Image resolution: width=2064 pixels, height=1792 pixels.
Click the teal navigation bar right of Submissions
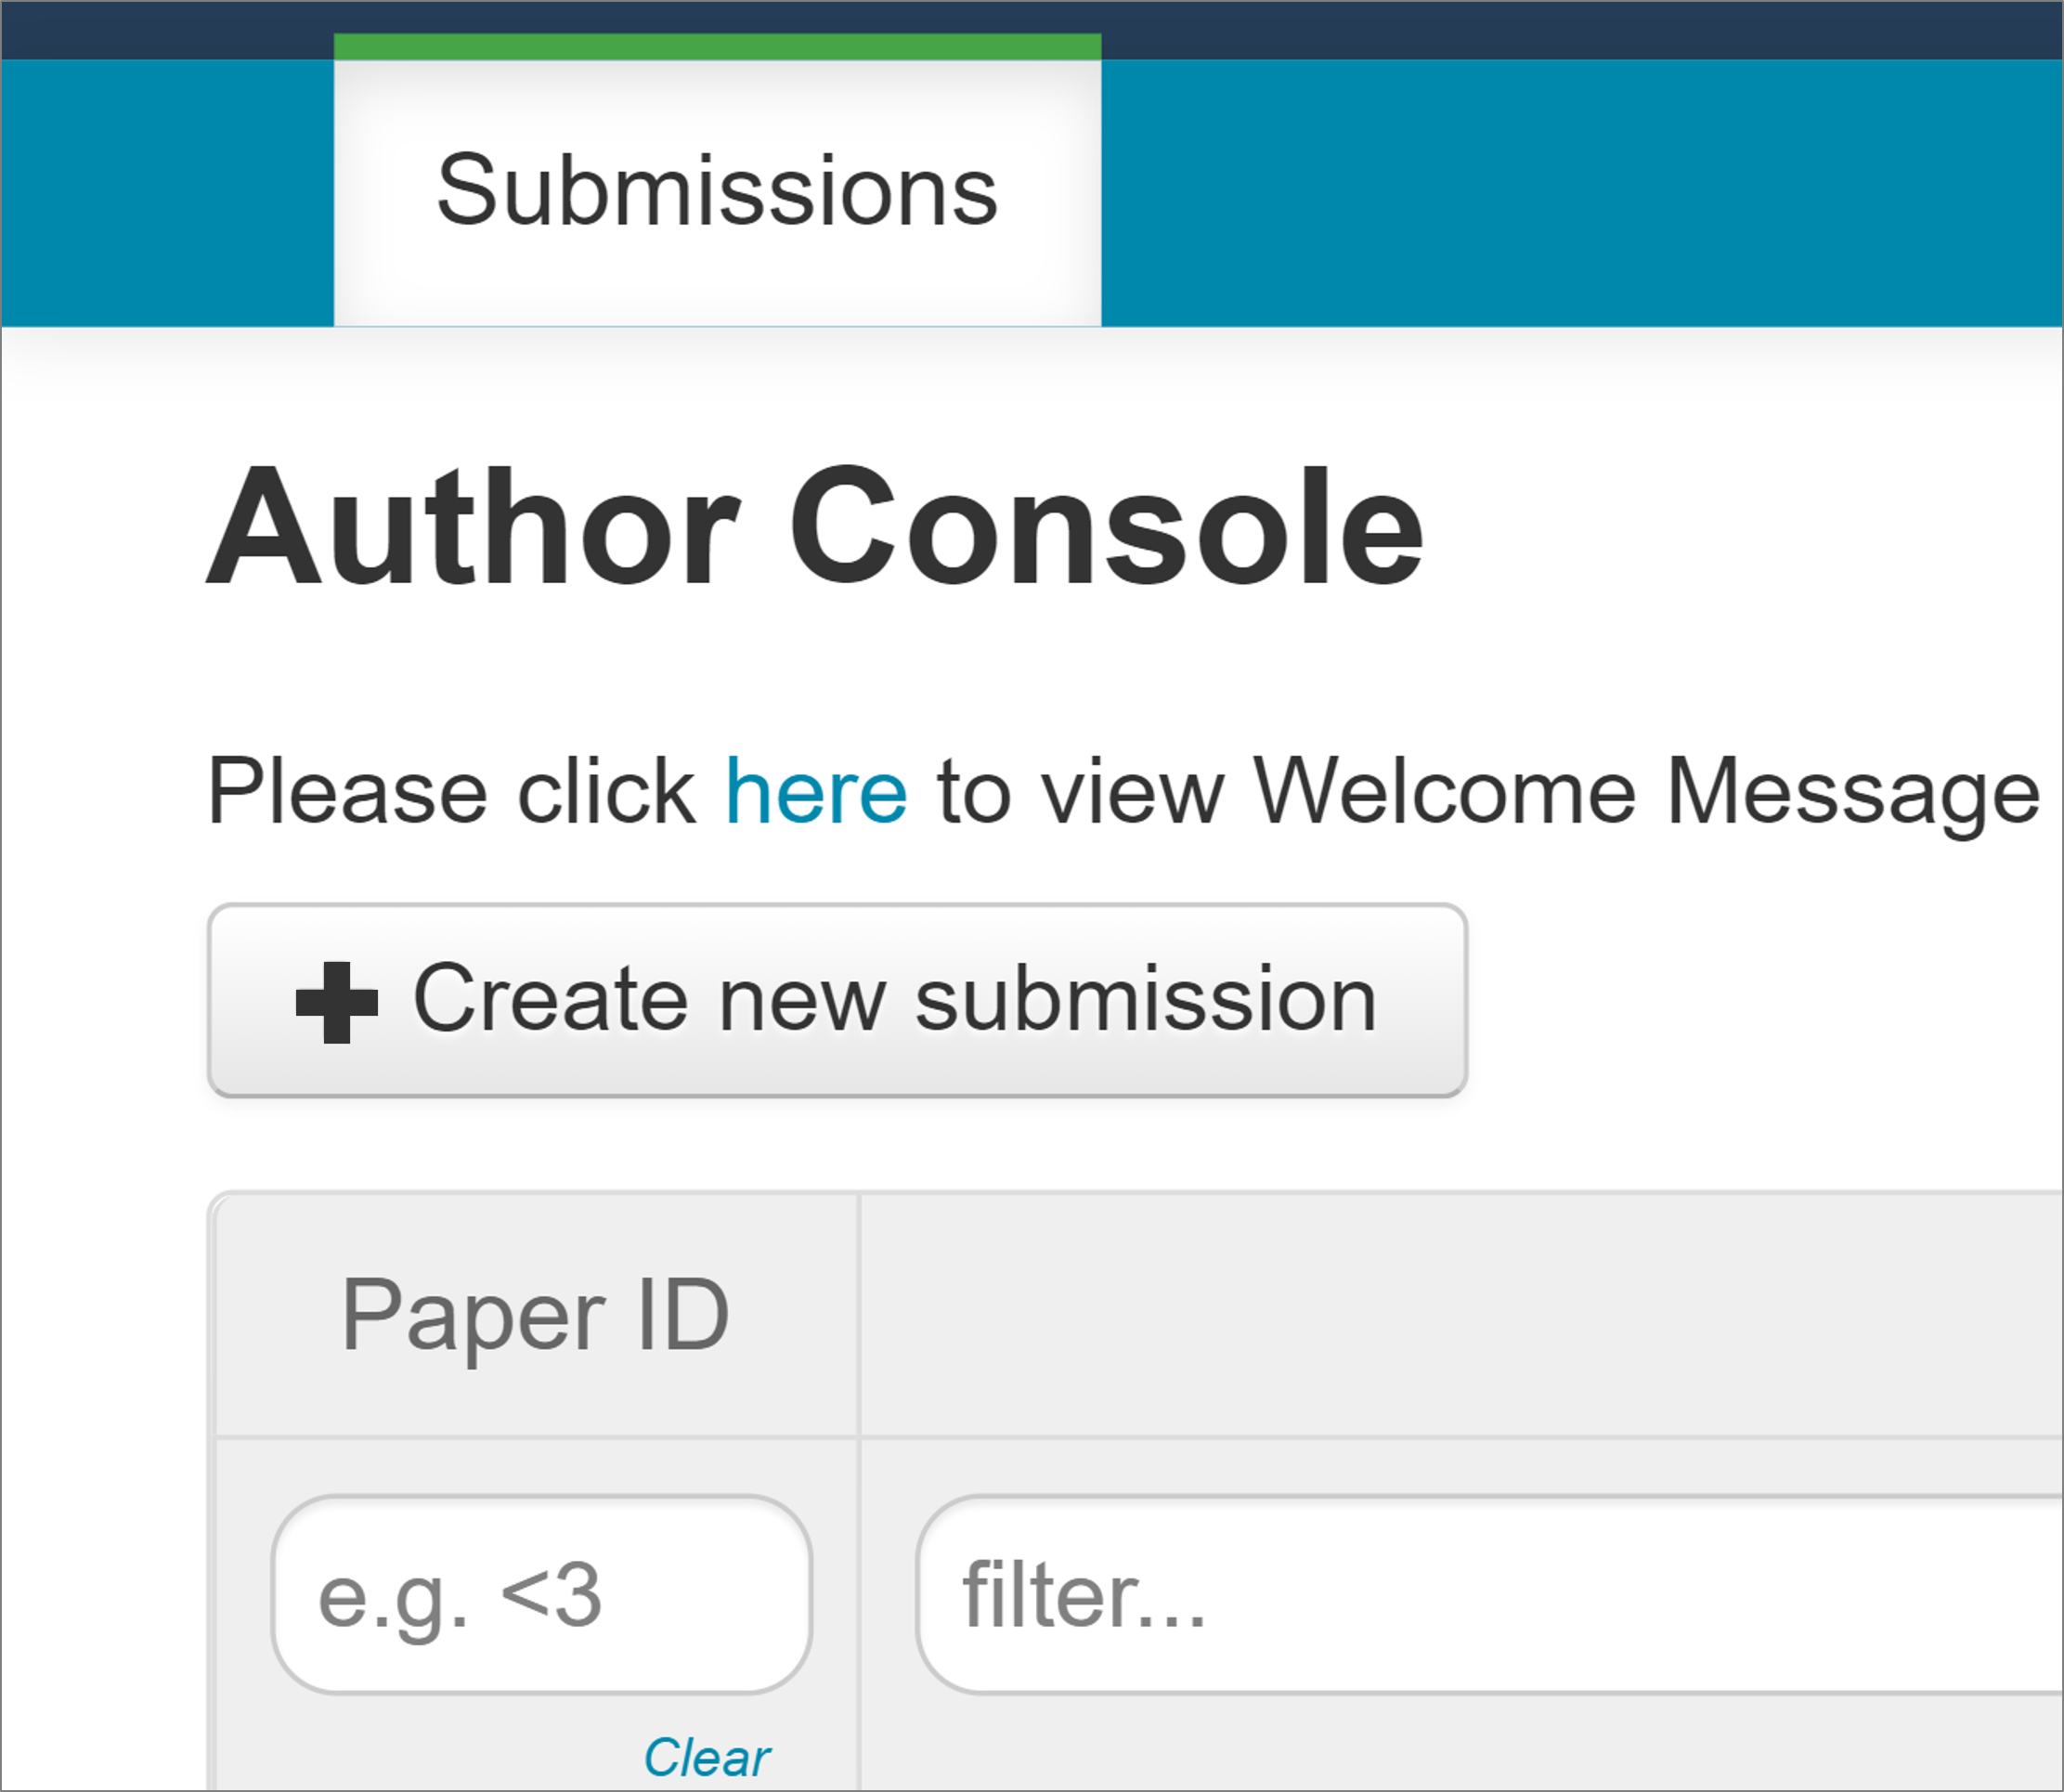[1580, 191]
